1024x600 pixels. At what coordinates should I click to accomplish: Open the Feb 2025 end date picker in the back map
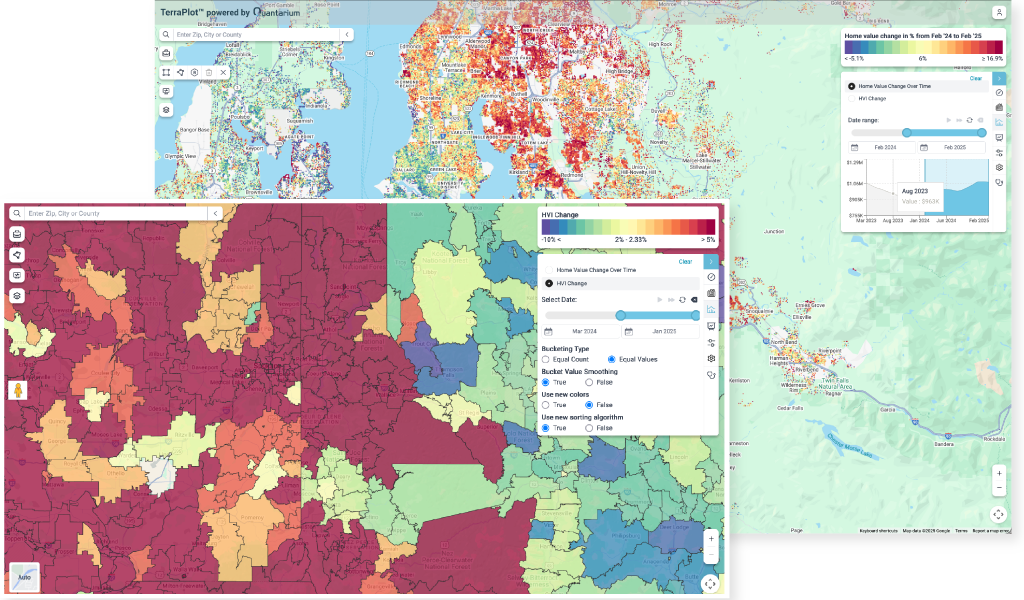tap(951, 148)
